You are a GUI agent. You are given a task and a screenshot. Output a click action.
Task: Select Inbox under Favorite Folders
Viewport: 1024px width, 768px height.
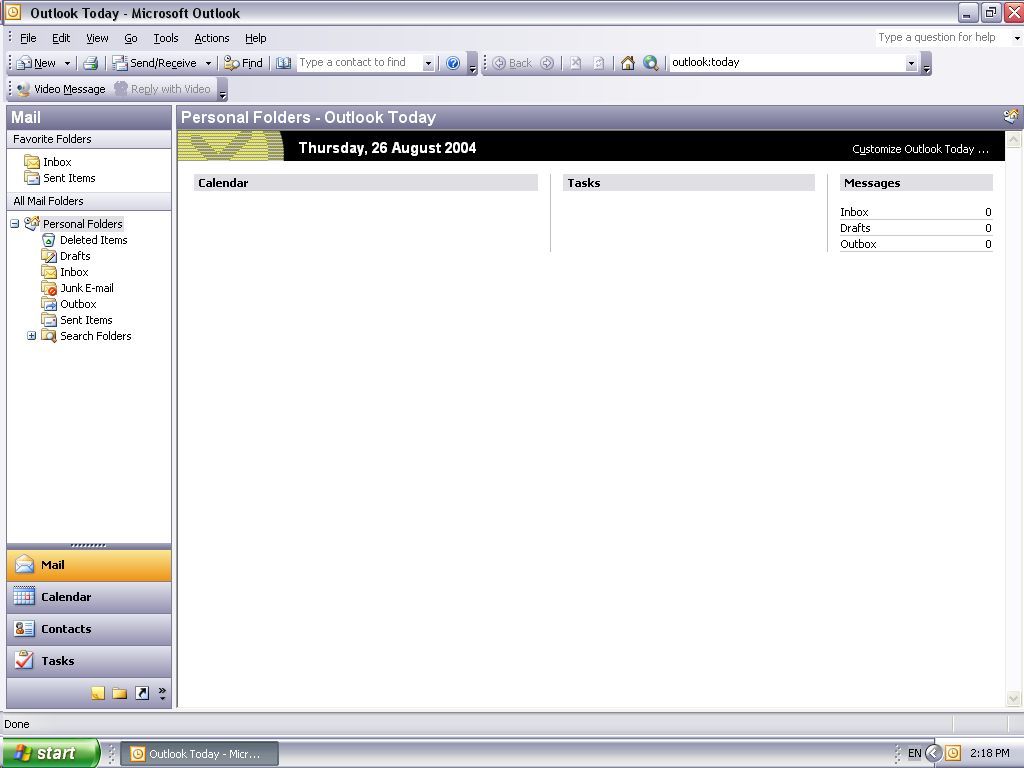click(48, 162)
